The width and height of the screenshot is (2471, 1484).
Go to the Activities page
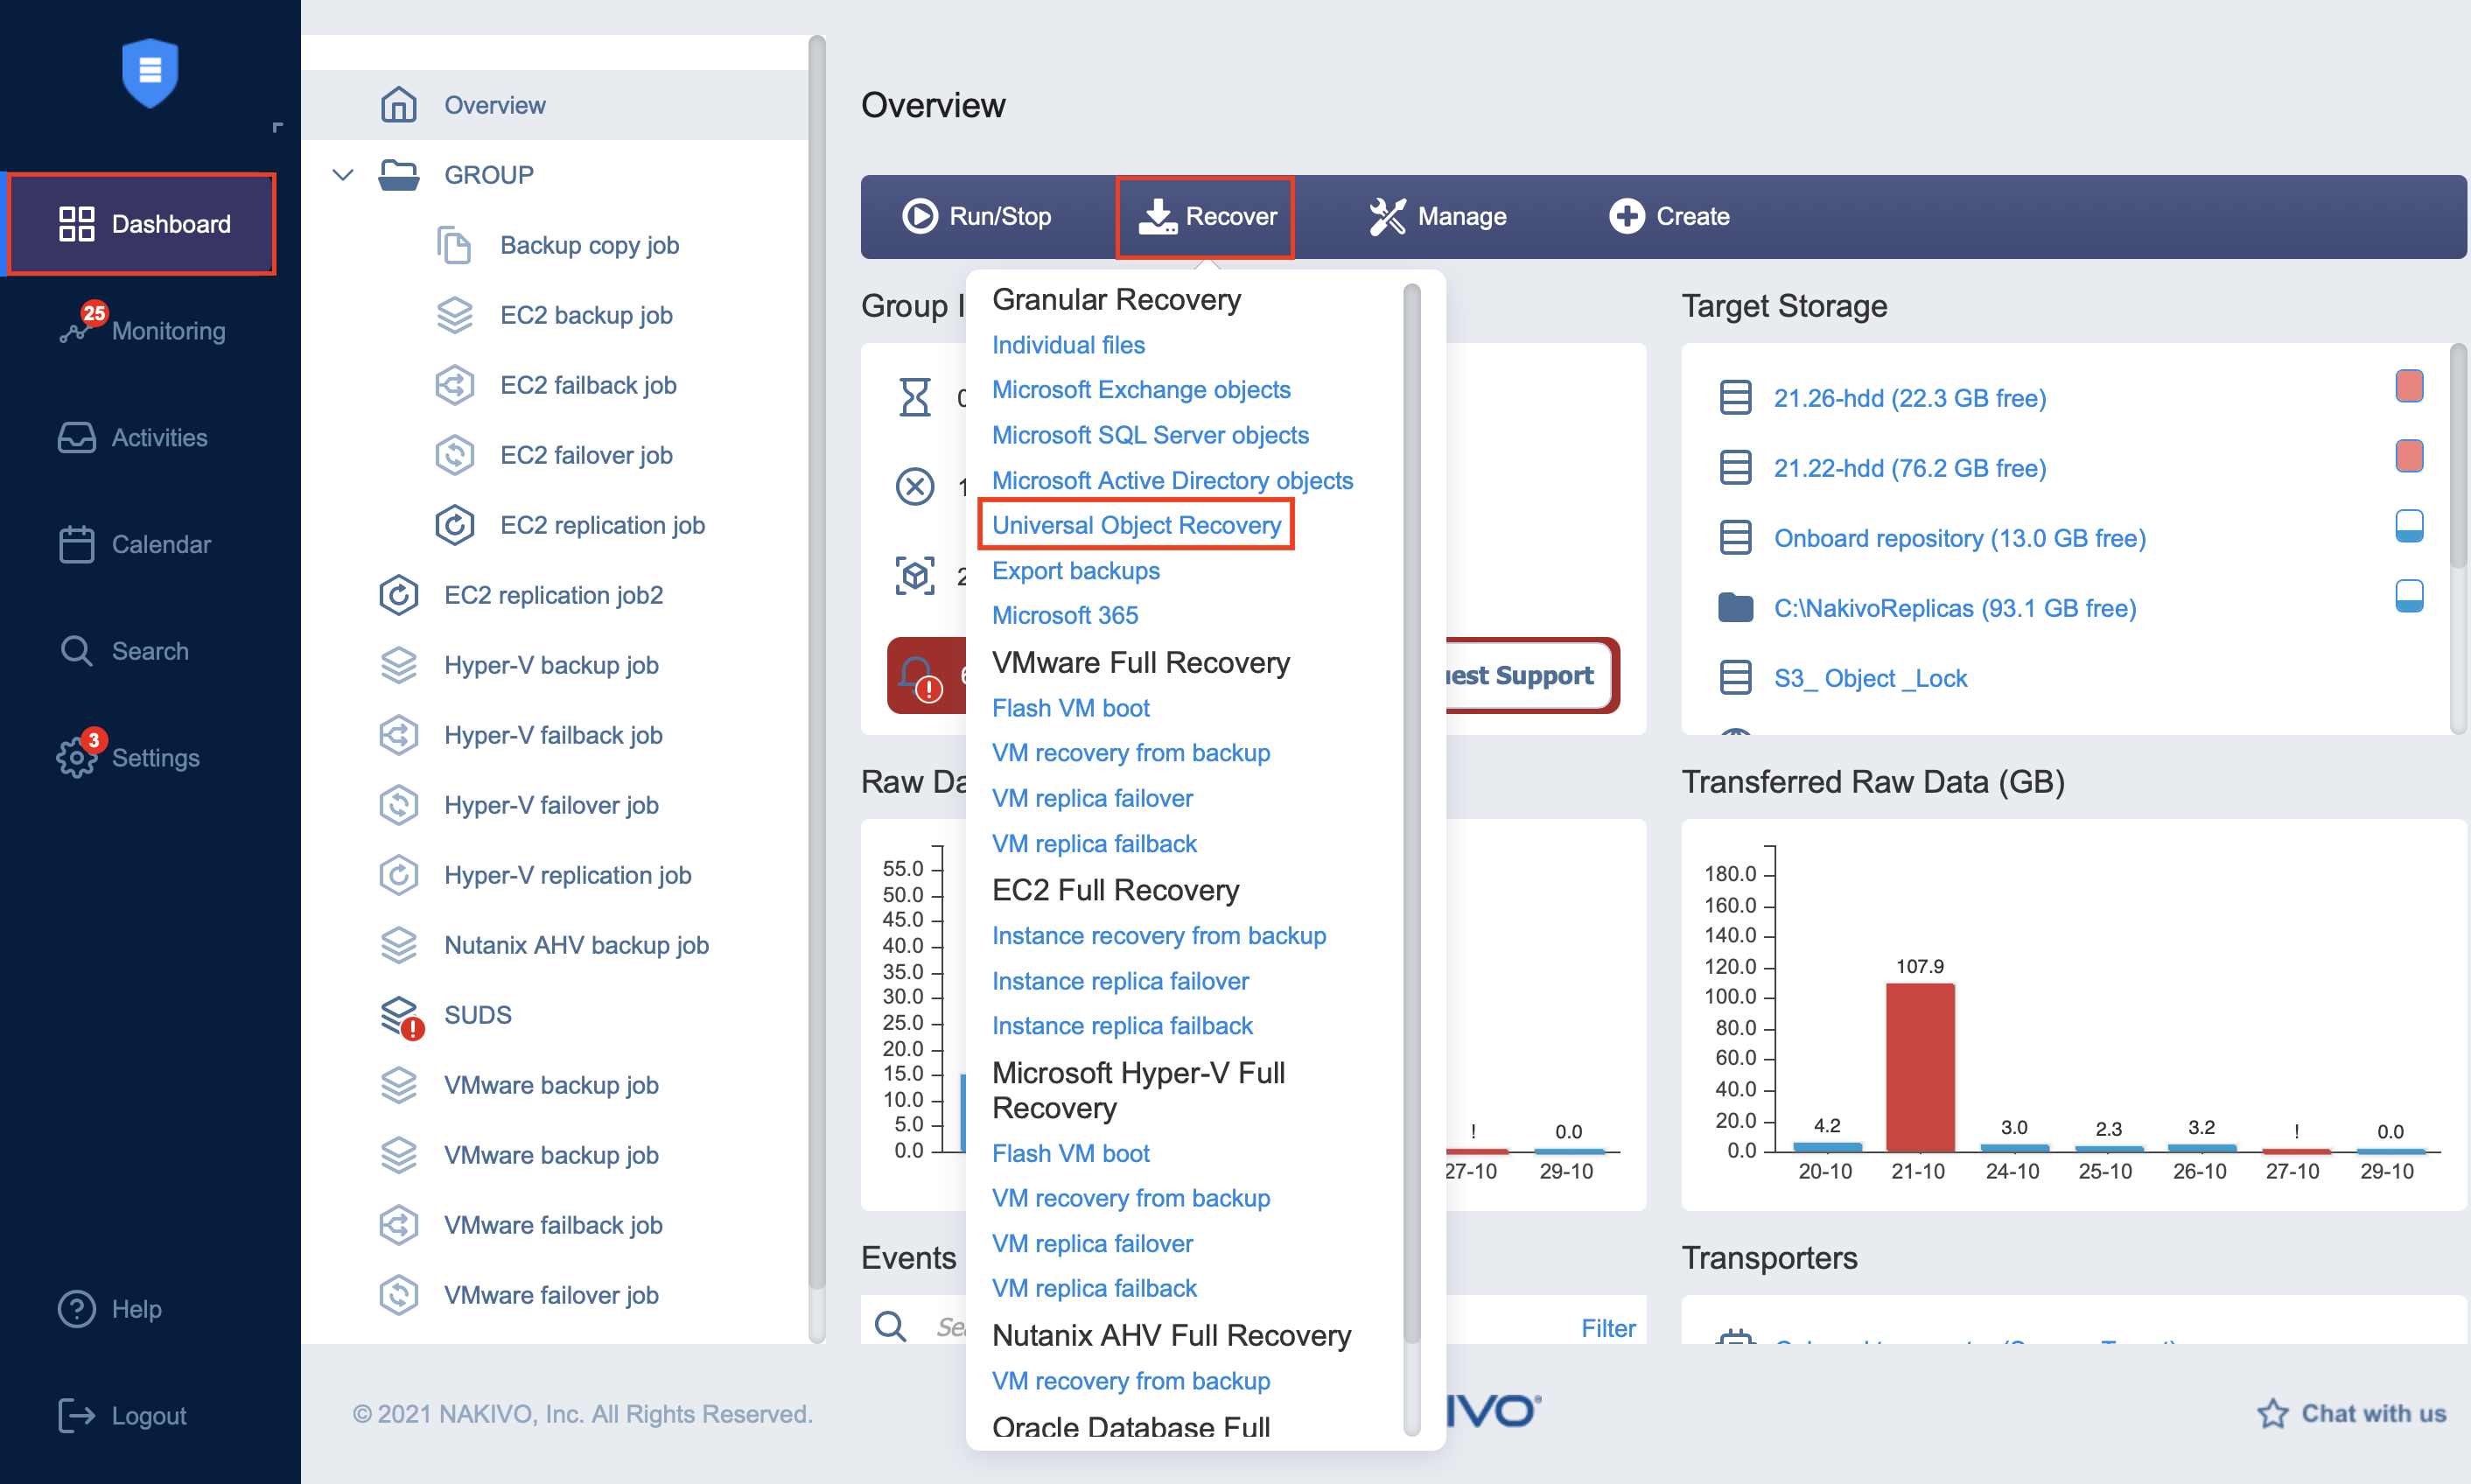133,437
